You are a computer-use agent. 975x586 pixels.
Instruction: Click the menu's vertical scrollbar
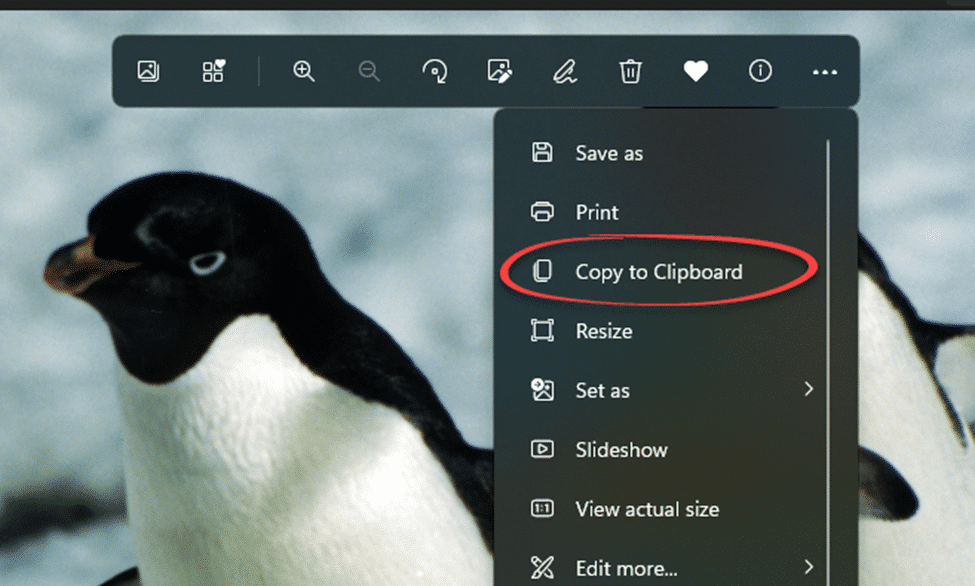828,300
